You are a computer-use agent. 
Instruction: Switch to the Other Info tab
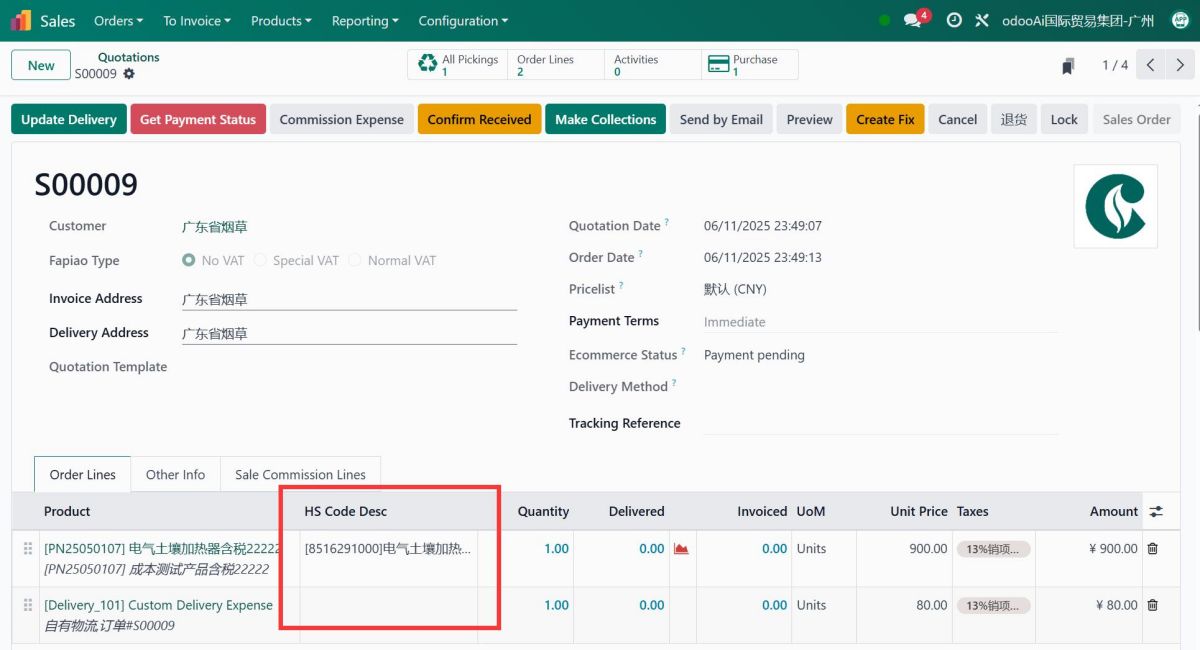(x=175, y=474)
